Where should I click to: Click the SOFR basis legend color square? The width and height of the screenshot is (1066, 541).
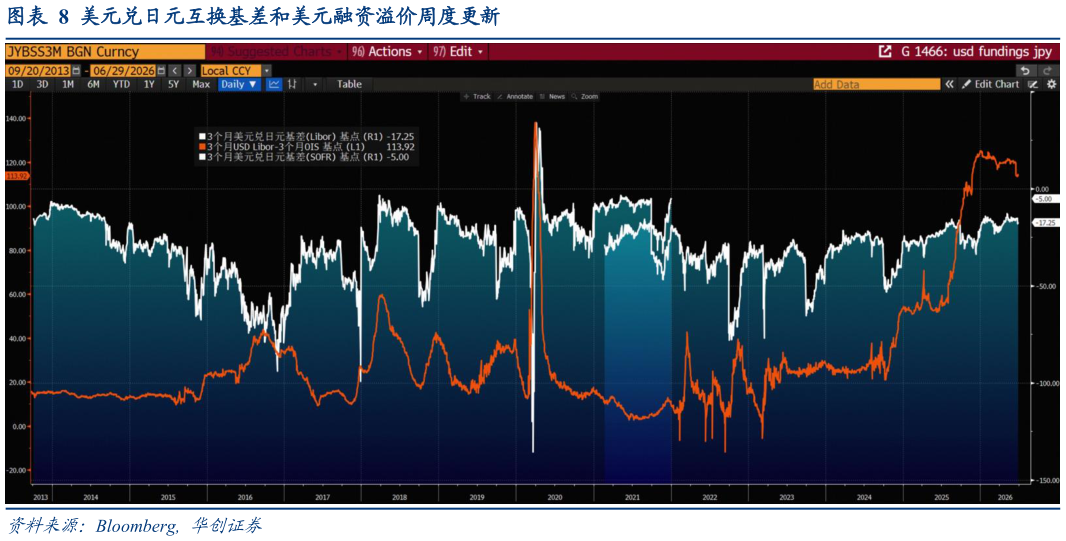pyautogui.click(x=201, y=156)
